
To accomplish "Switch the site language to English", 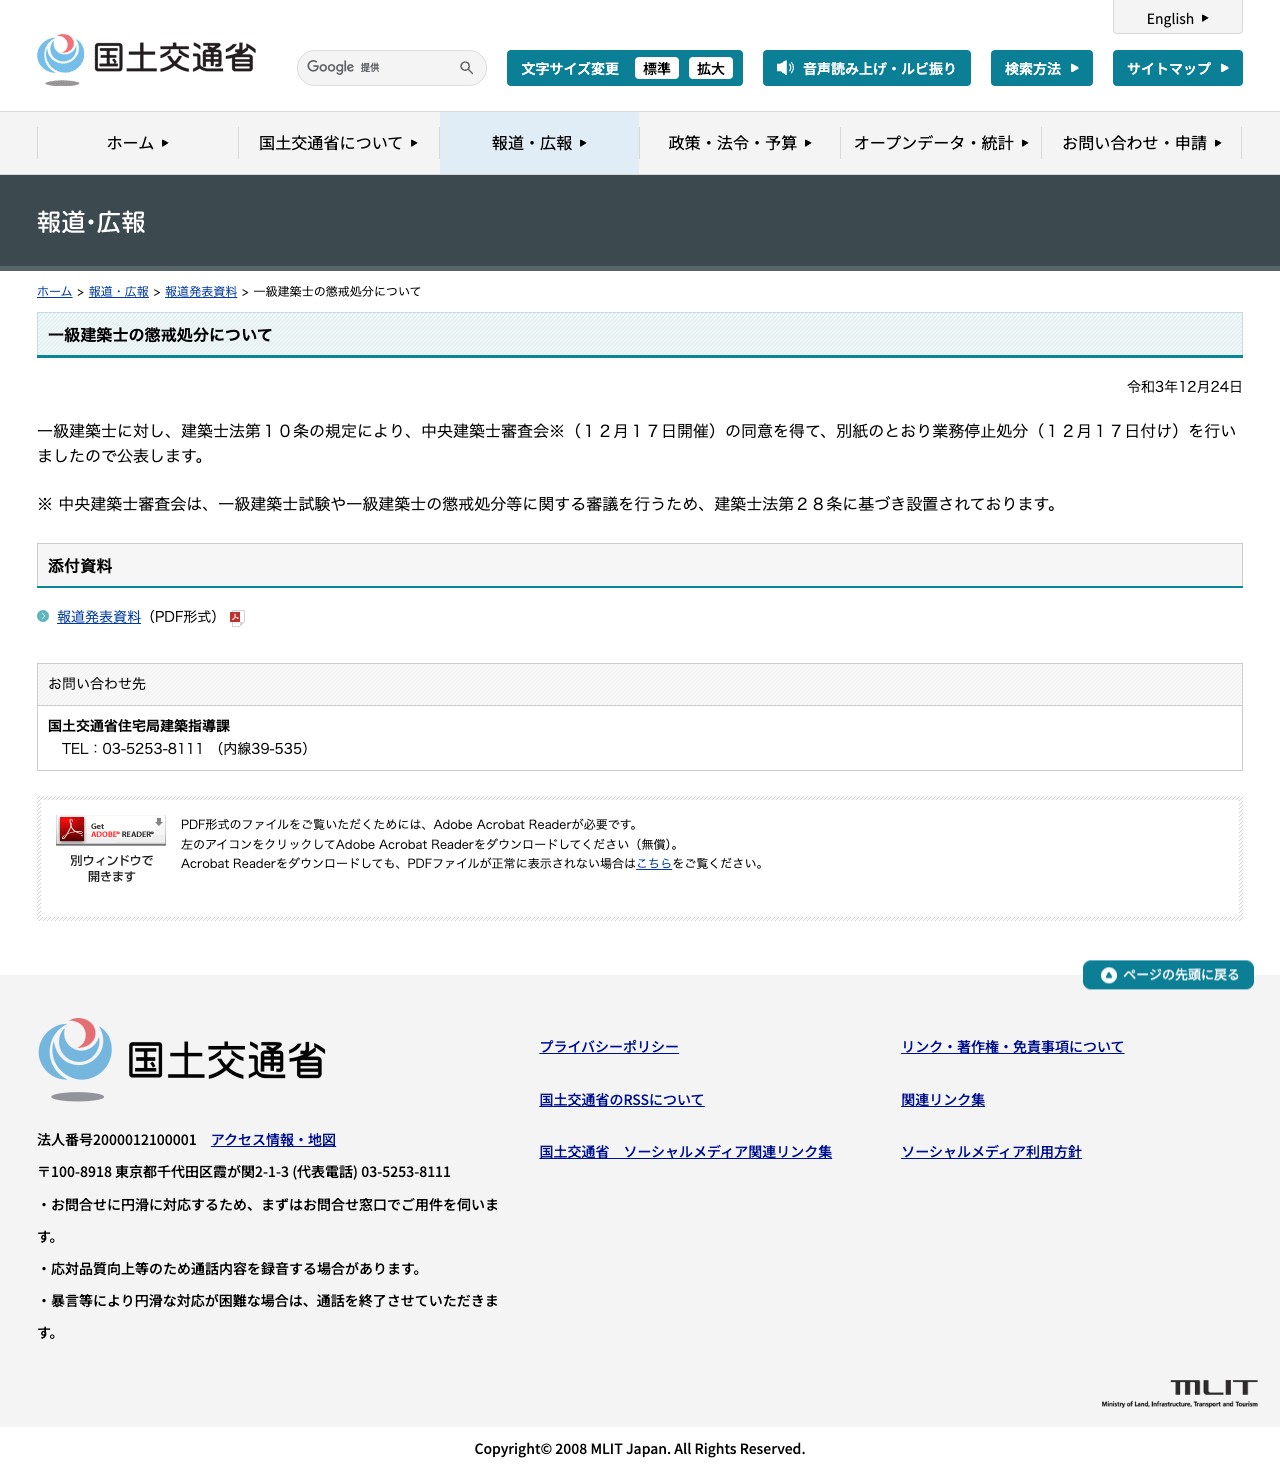I will coord(1178,18).
